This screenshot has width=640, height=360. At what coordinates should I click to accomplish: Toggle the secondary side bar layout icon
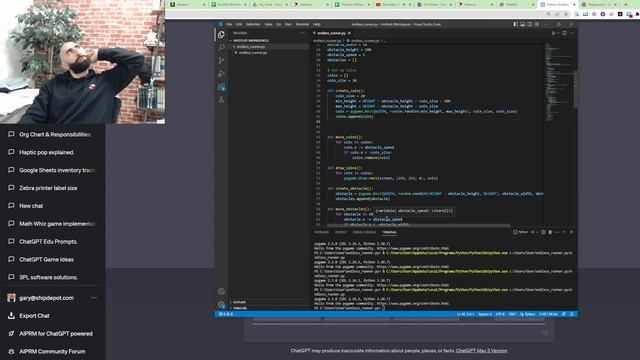[x=530, y=24]
